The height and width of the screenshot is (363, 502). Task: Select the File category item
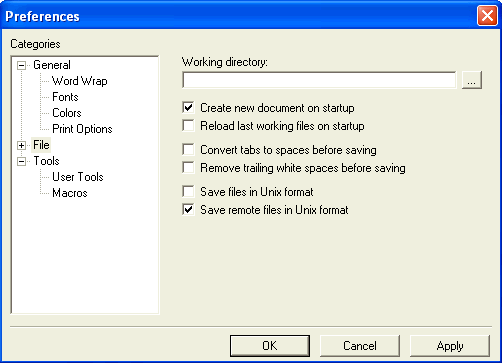pos(41,145)
